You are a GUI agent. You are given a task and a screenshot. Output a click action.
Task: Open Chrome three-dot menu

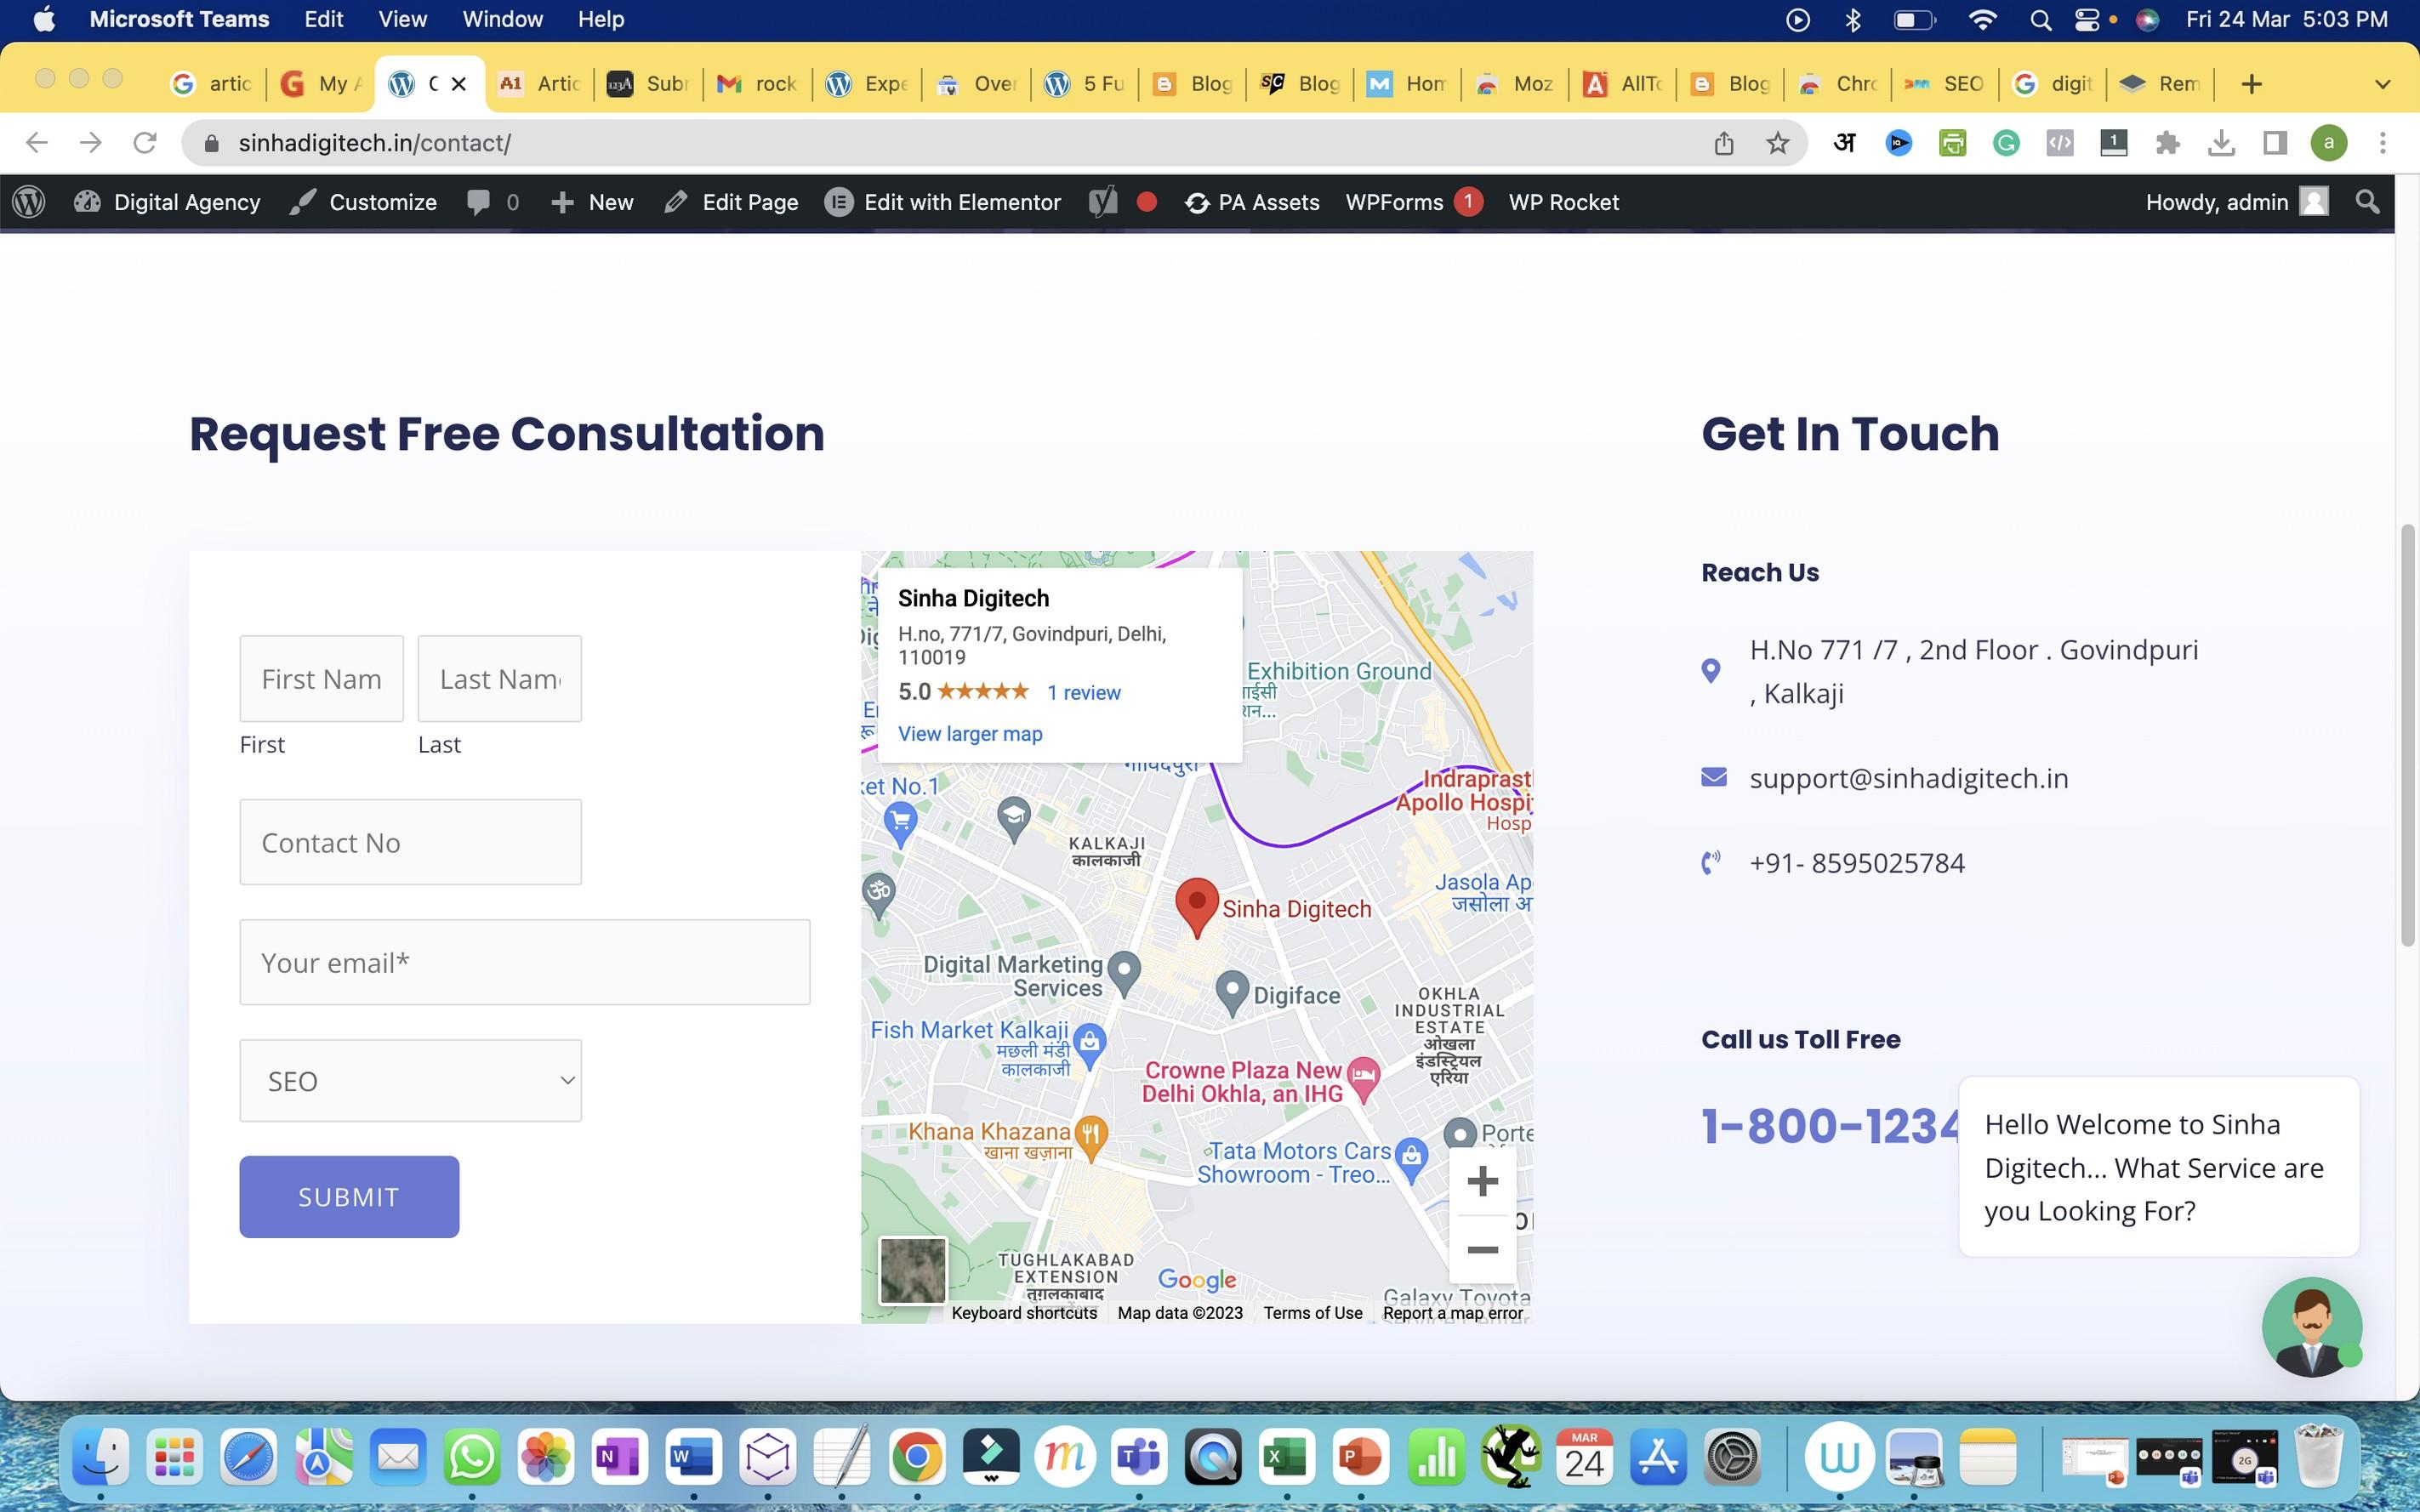pyautogui.click(x=2382, y=143)
